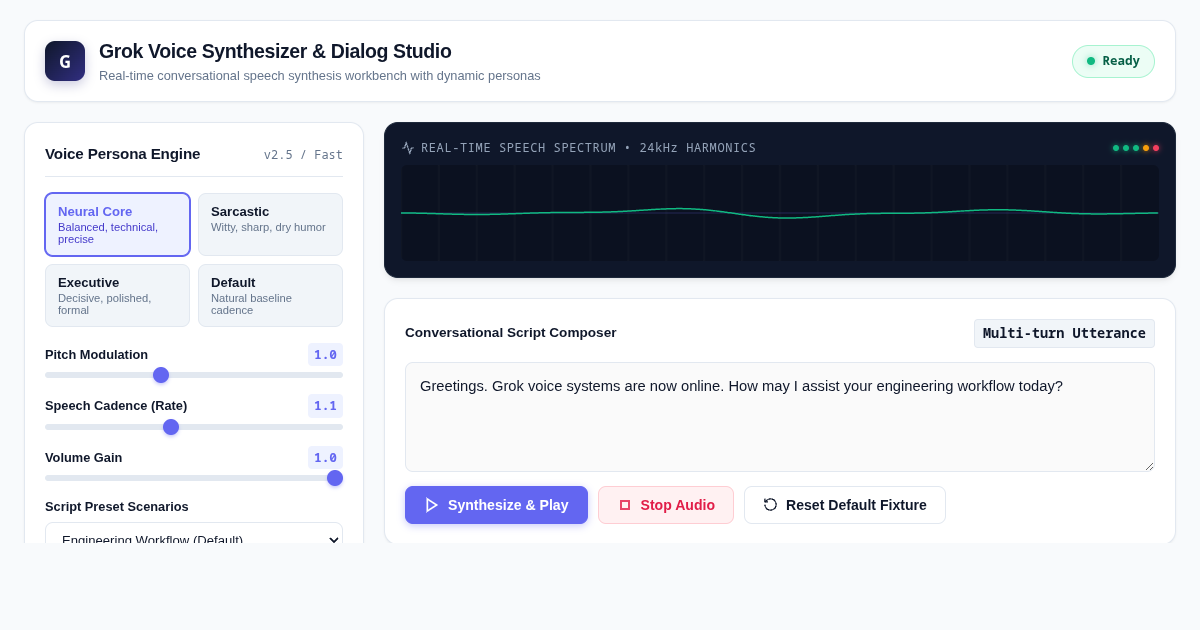1200x630 pixels.
Task: Click the textarea resize grip corner
Action: pyautogui.click(x=1149, y=466)
